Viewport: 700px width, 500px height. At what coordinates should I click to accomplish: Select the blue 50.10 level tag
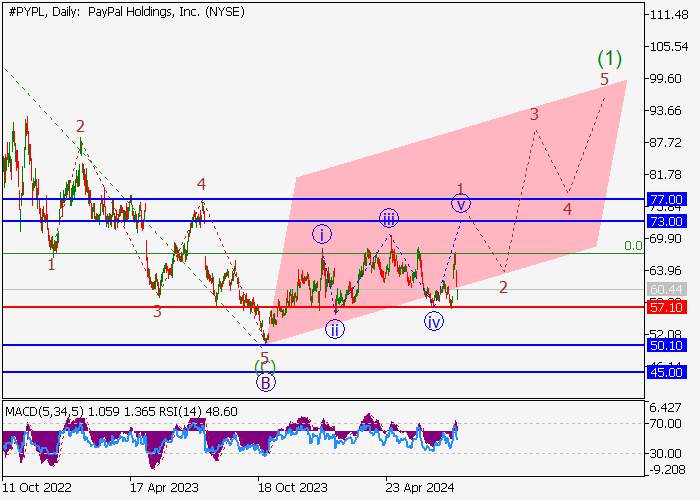(667, 345)
